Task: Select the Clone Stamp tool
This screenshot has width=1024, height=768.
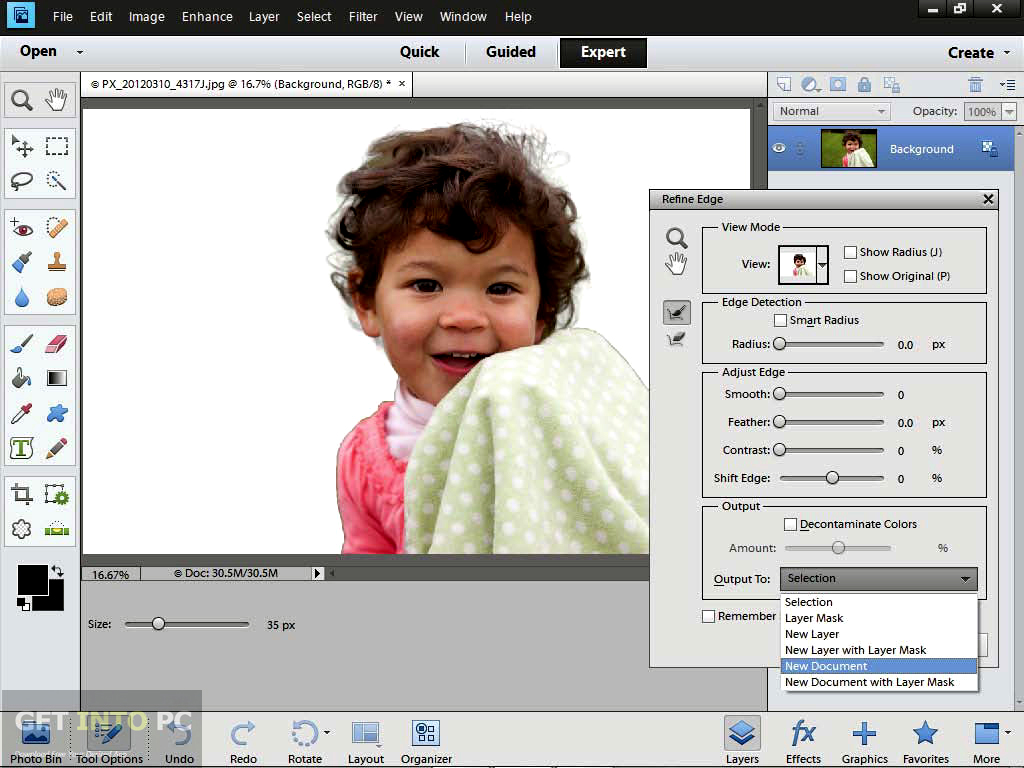Action: click(x=57, y=263)
